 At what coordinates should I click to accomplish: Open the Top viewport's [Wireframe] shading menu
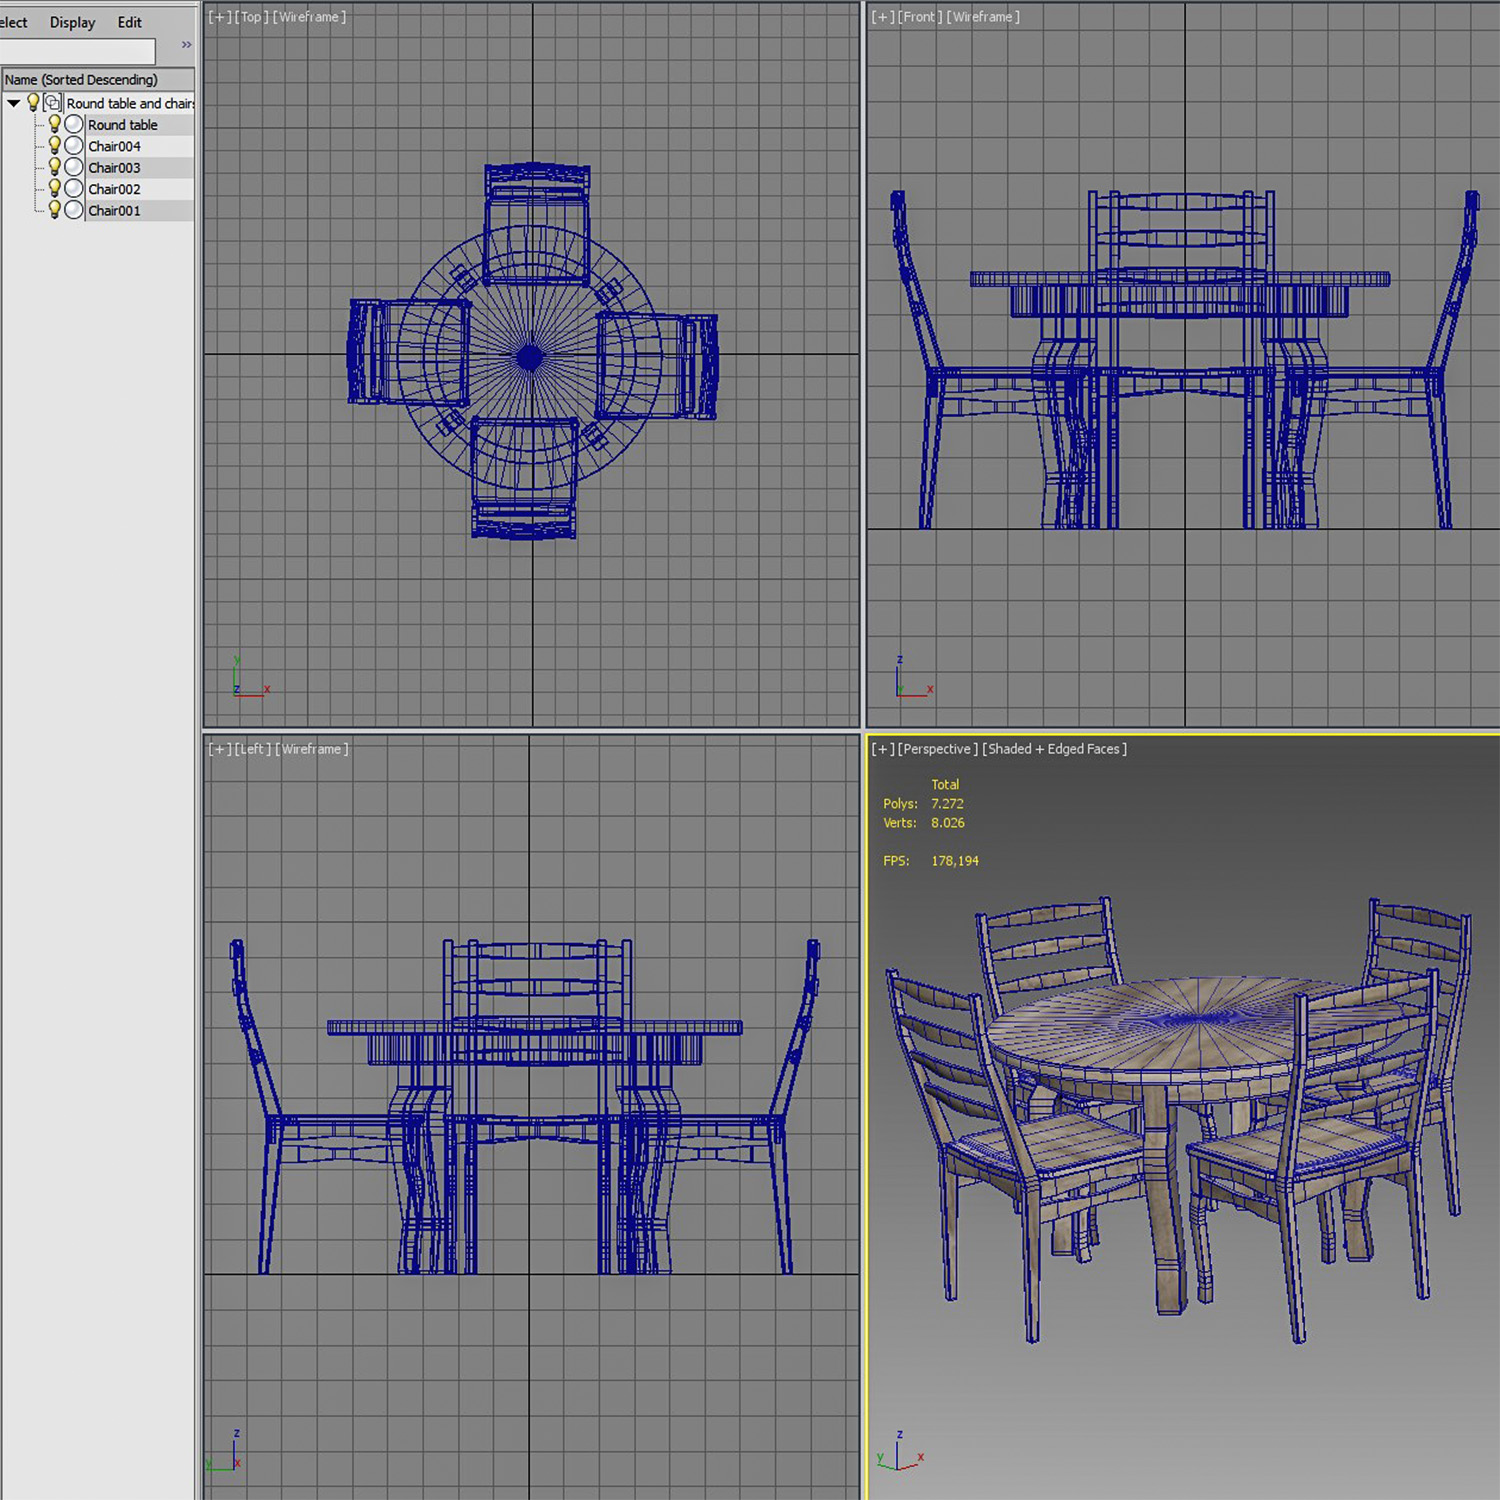pyautogui.click(x=310, y=17)
